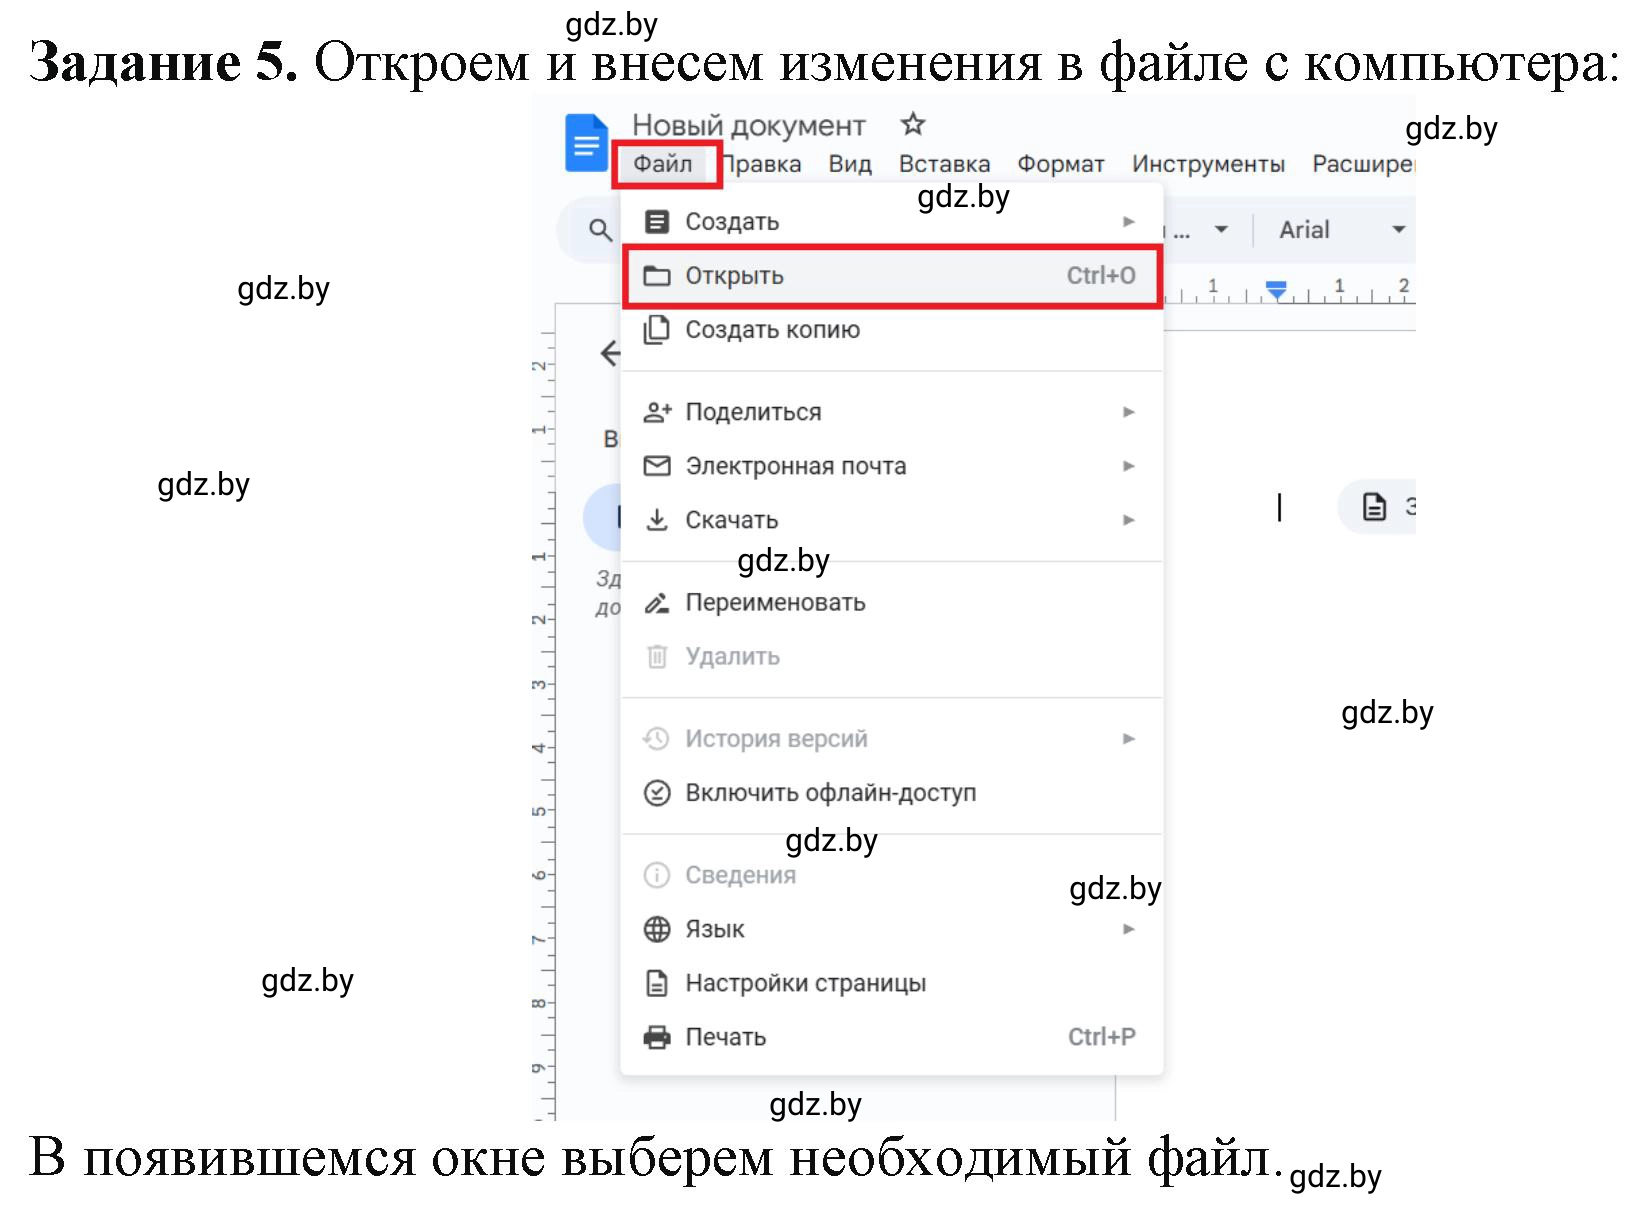Image resolution: width=1641 pixels, height=1209 pixels.
Task: Click the Google Docs home icon
Action: coord(587,143)
